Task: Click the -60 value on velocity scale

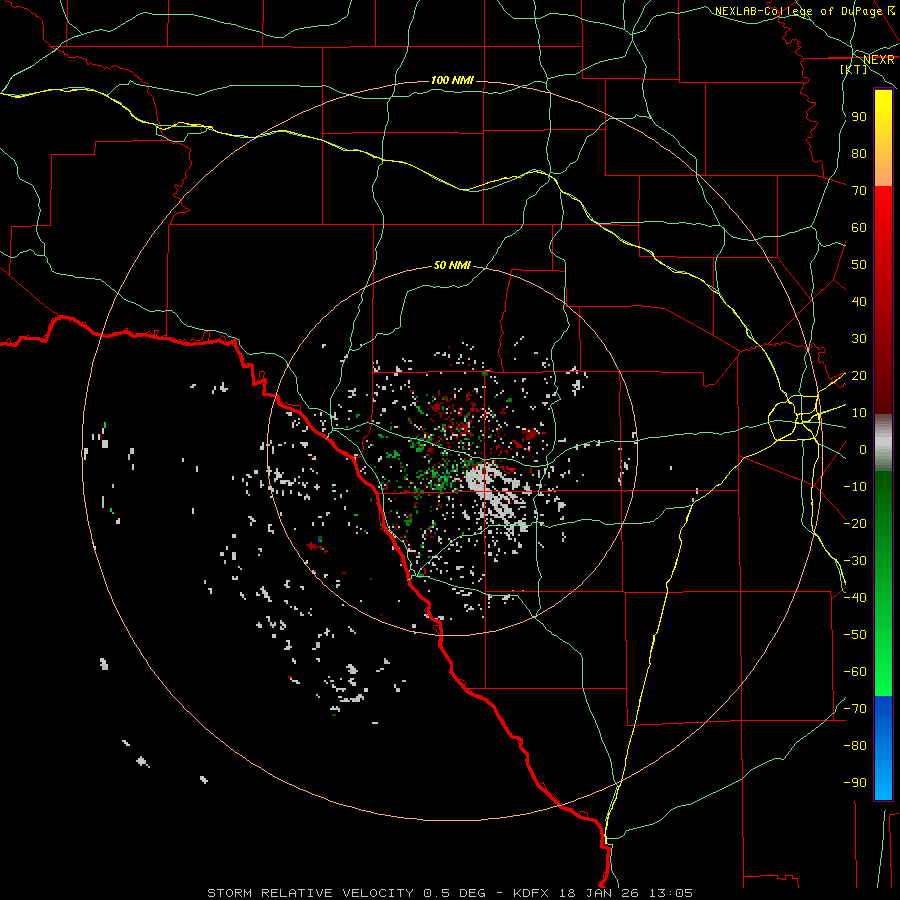Action: pyautogui.click(x=855, y=672)
